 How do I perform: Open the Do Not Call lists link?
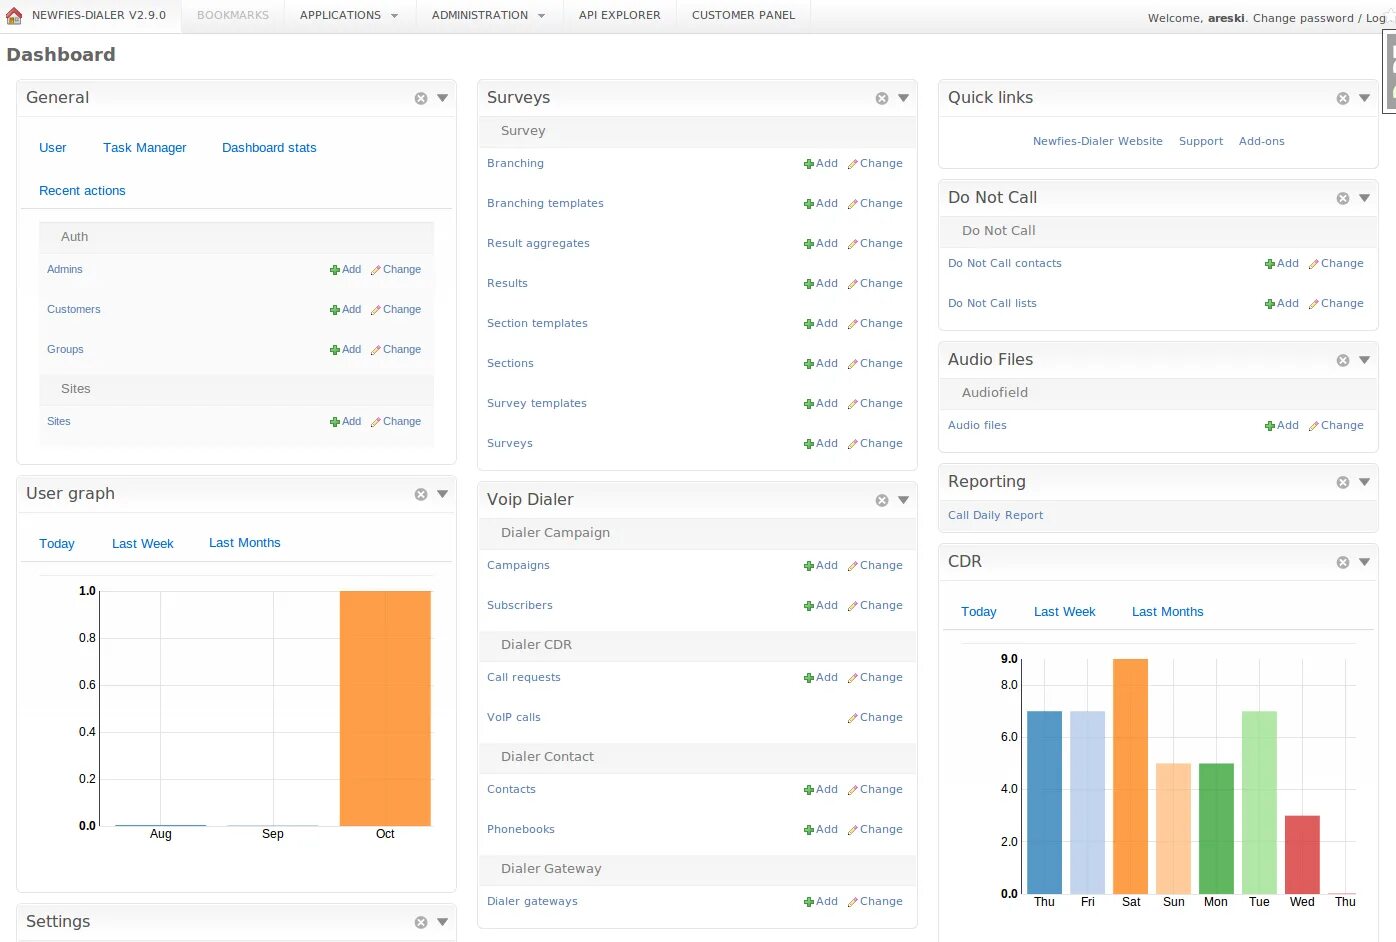993,304
